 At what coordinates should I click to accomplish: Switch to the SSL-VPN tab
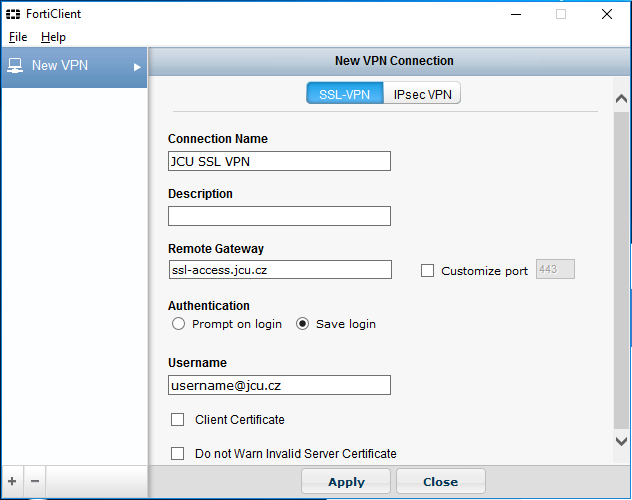(345, 94)
